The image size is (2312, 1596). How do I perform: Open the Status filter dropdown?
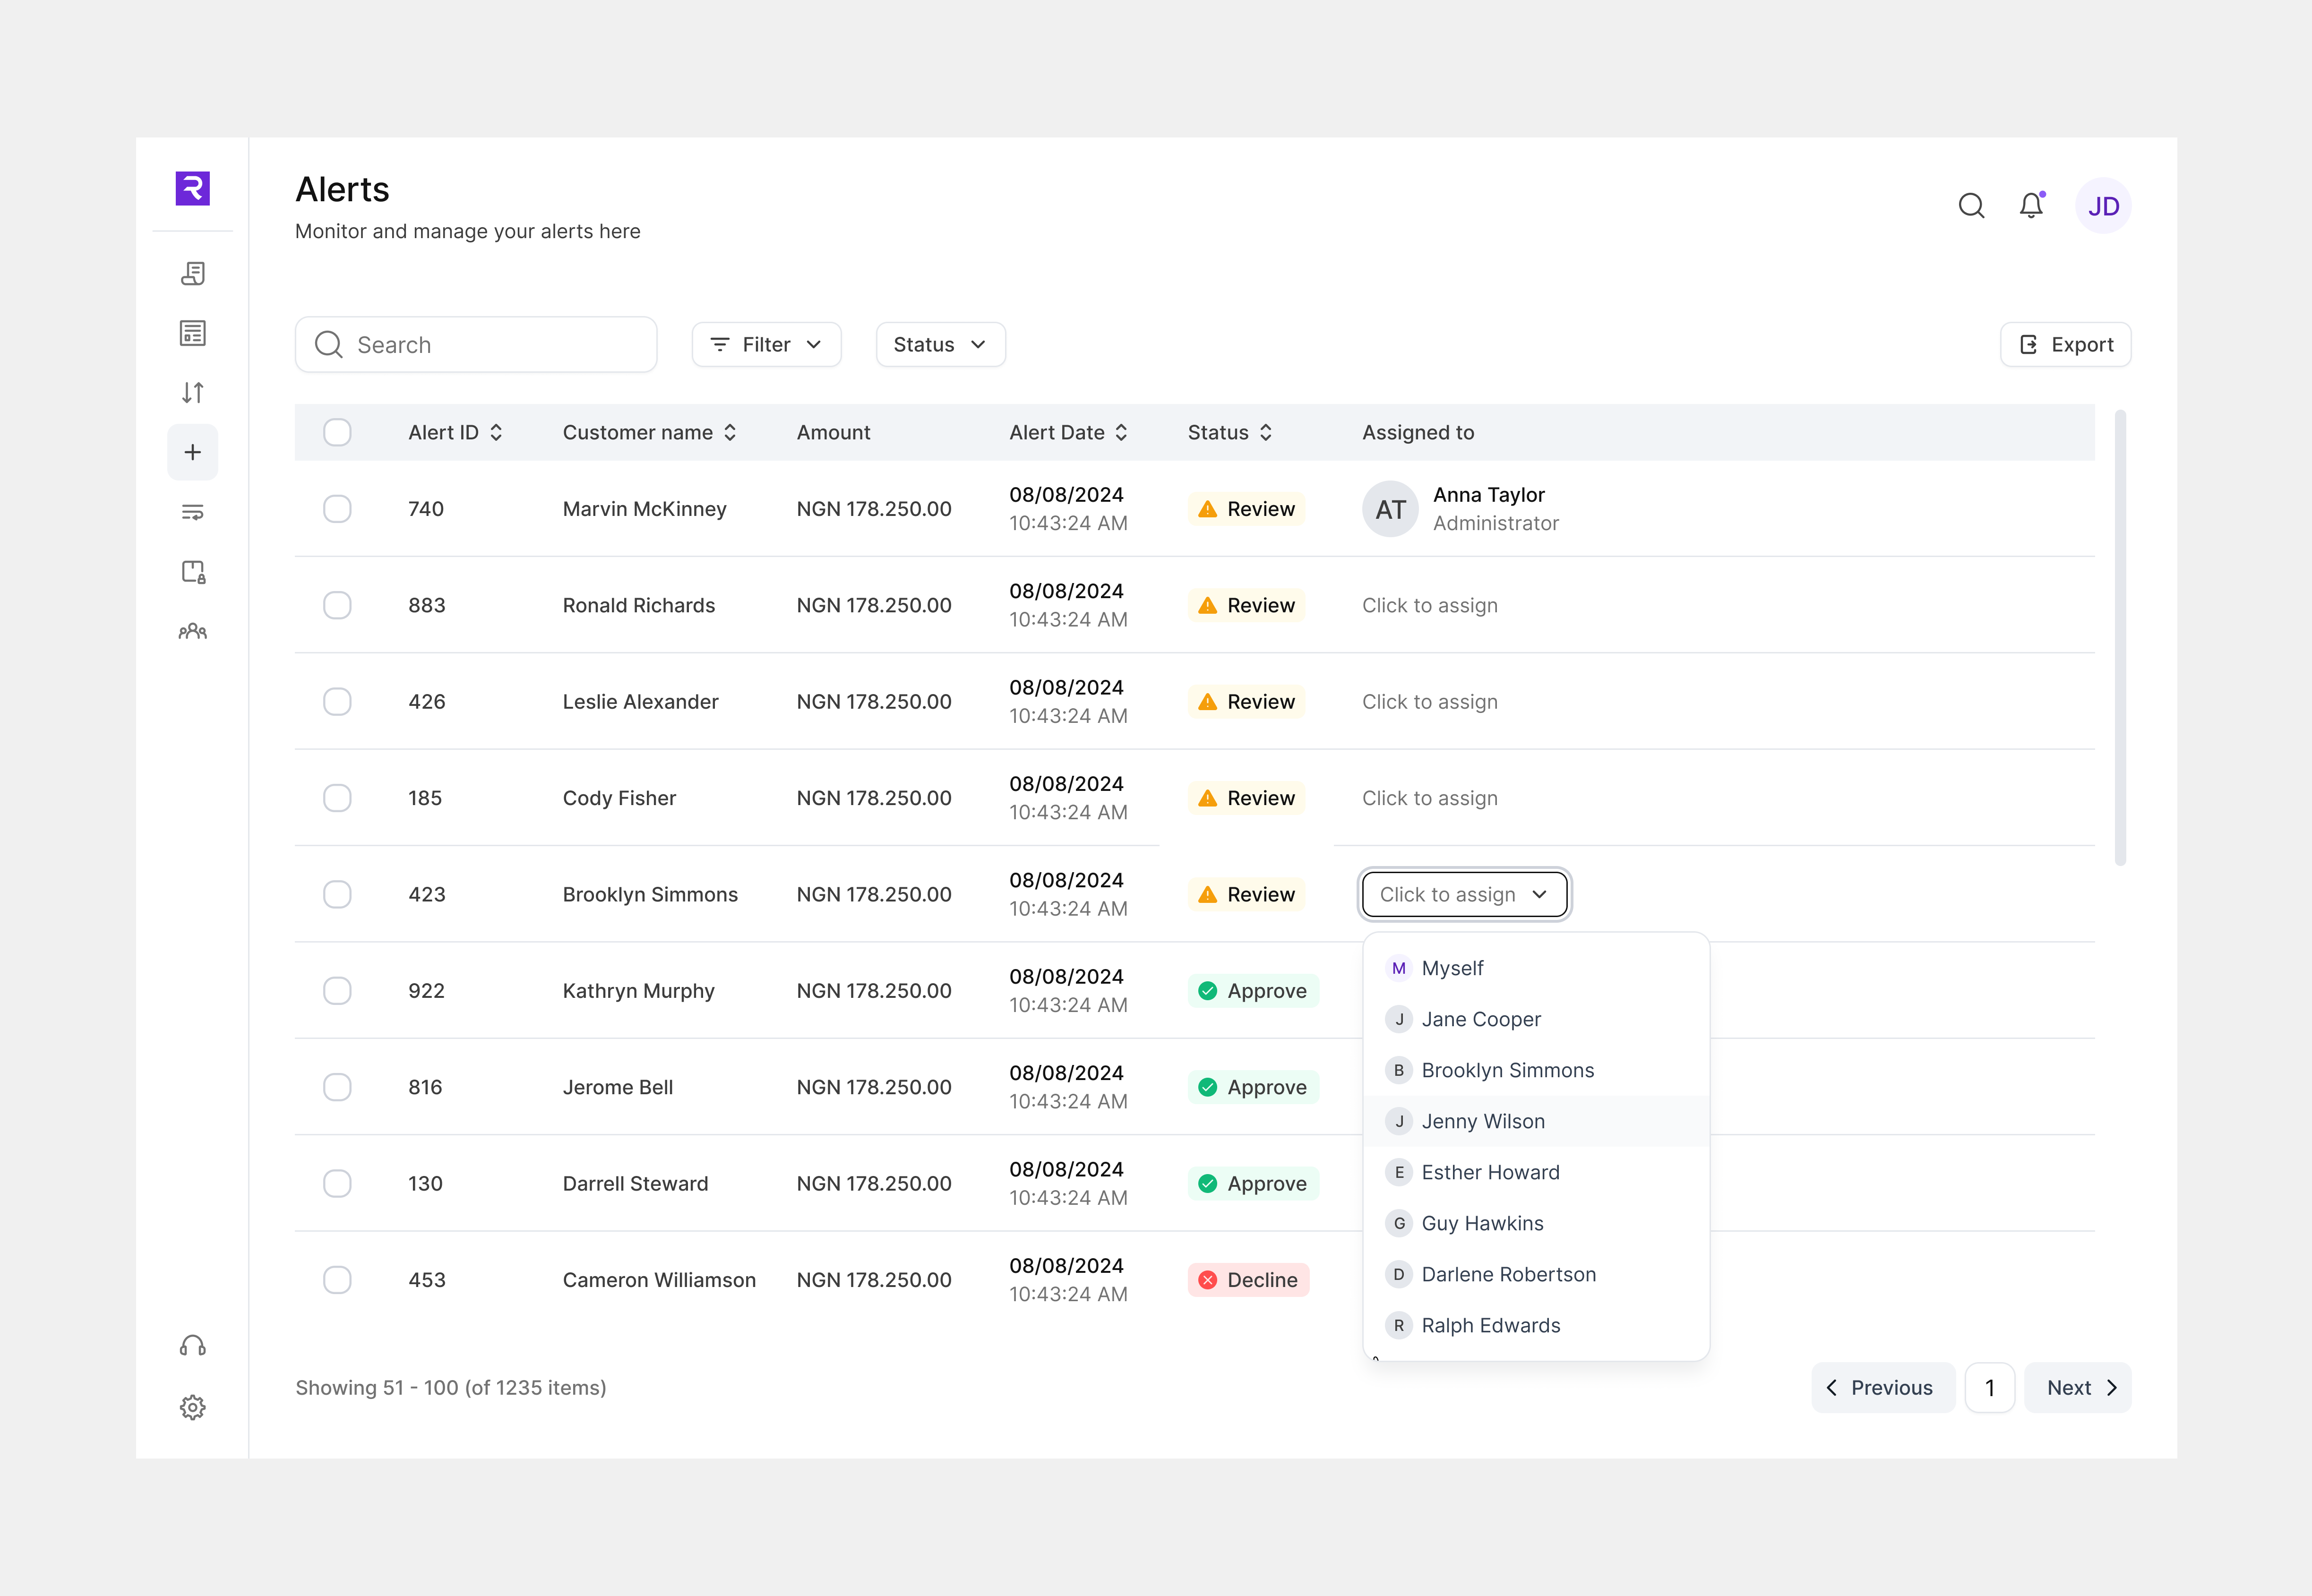[940, 345]
